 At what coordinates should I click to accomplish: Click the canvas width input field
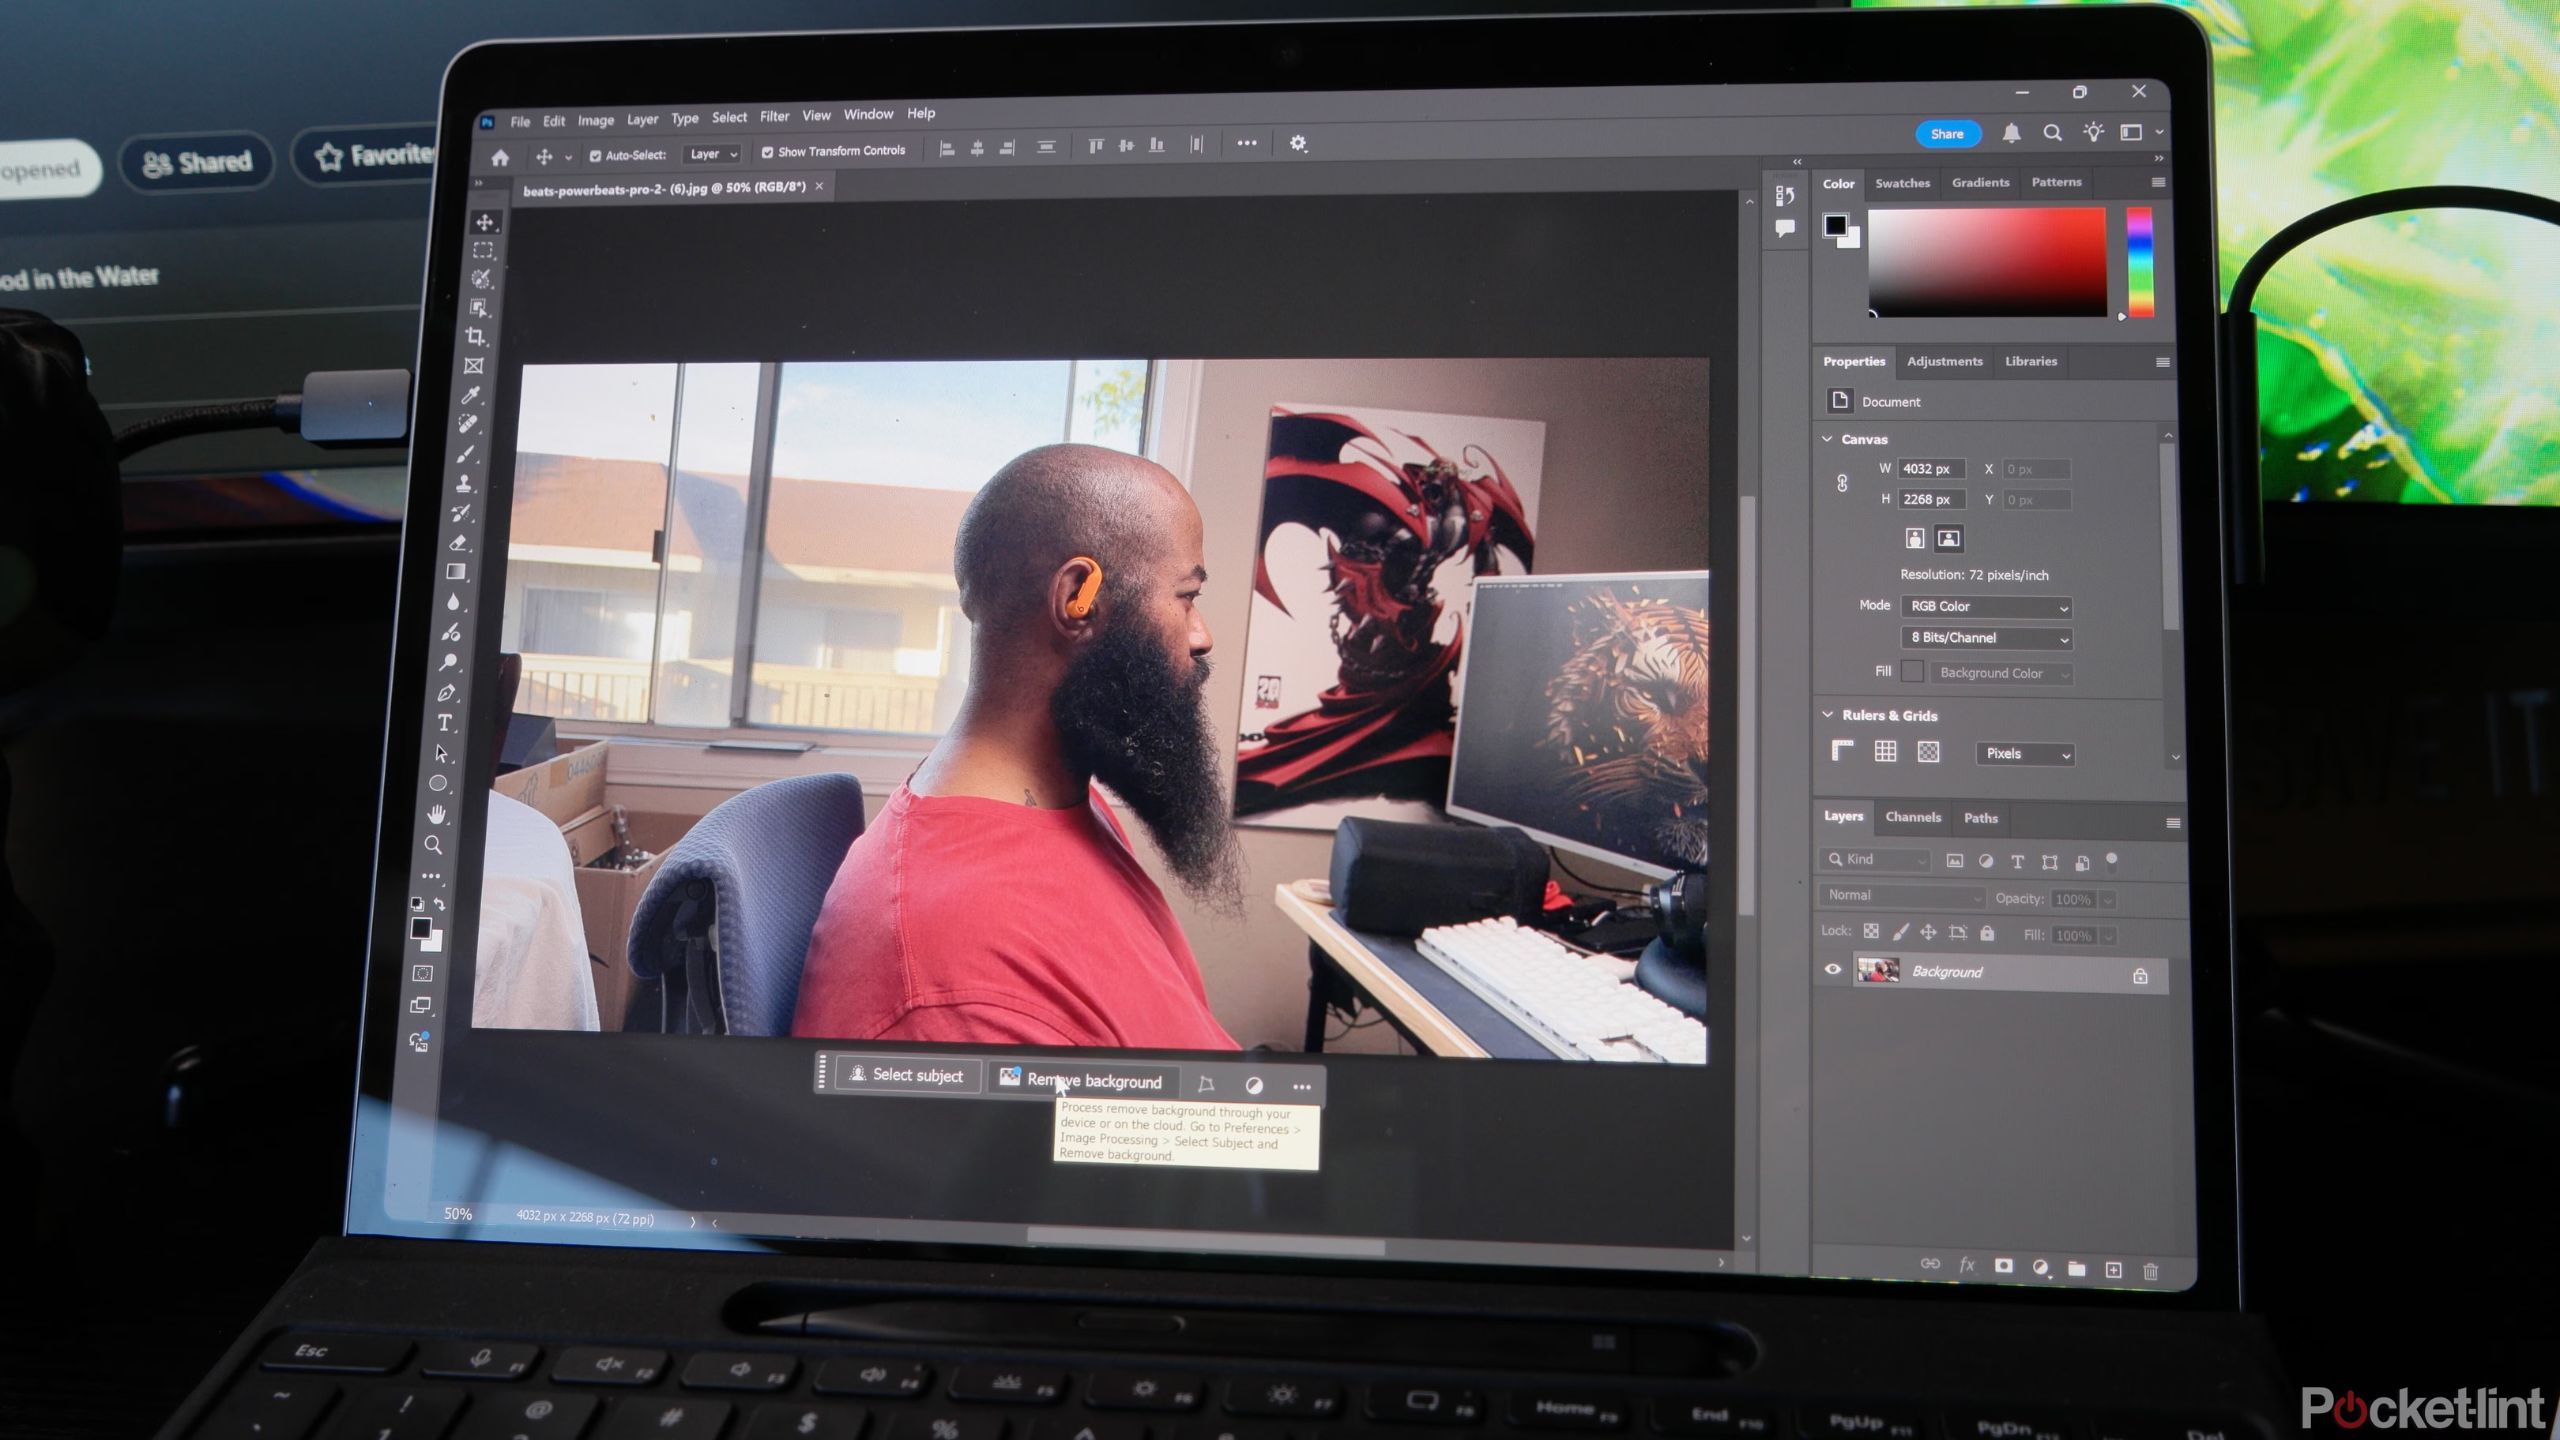coord(1930,469)
